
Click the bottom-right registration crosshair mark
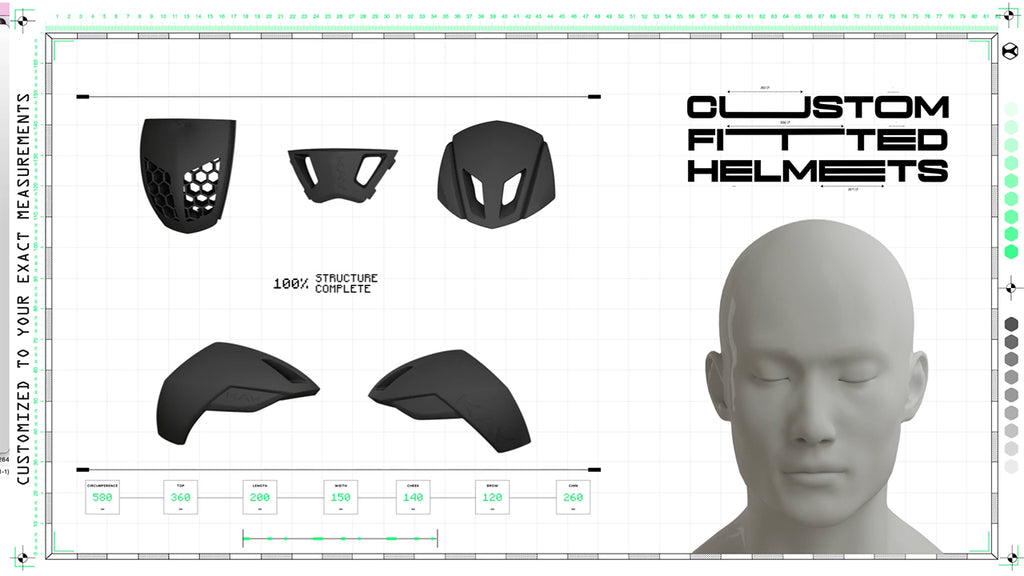tap(1011, 556)
